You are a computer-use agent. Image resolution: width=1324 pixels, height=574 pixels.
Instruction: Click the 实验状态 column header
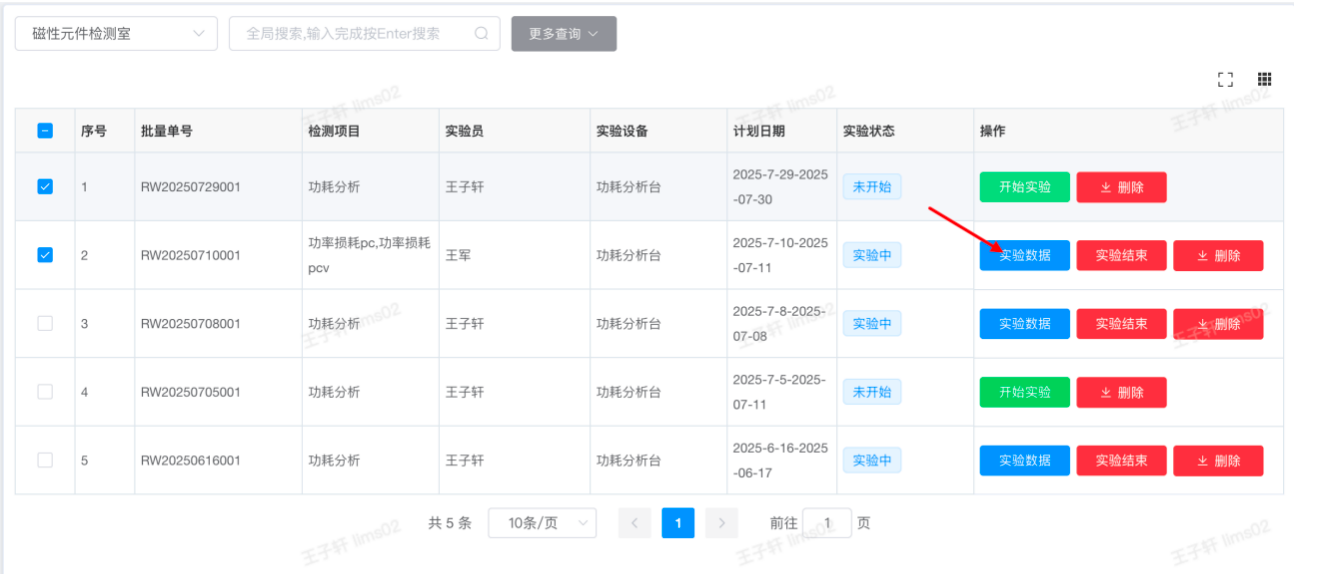[868, 131]
